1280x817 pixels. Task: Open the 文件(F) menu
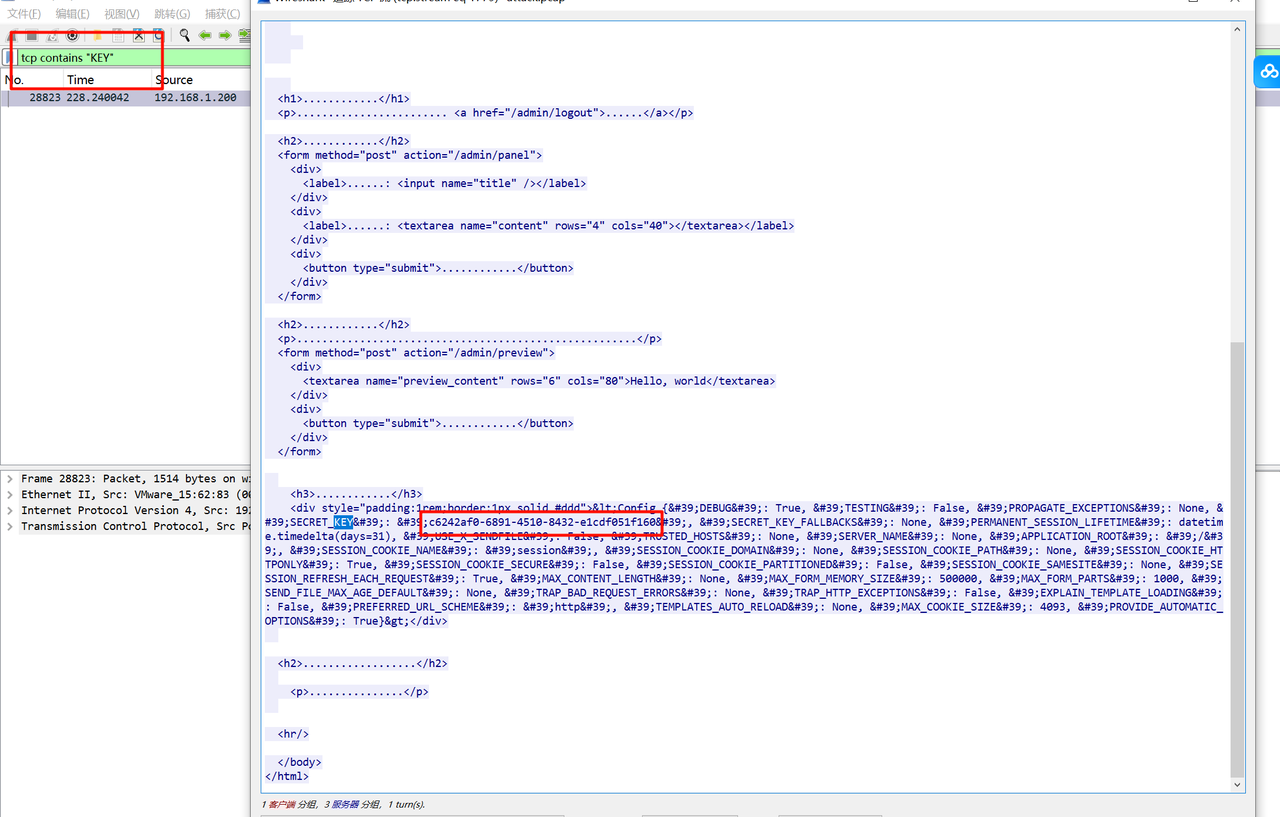point(24,14)
